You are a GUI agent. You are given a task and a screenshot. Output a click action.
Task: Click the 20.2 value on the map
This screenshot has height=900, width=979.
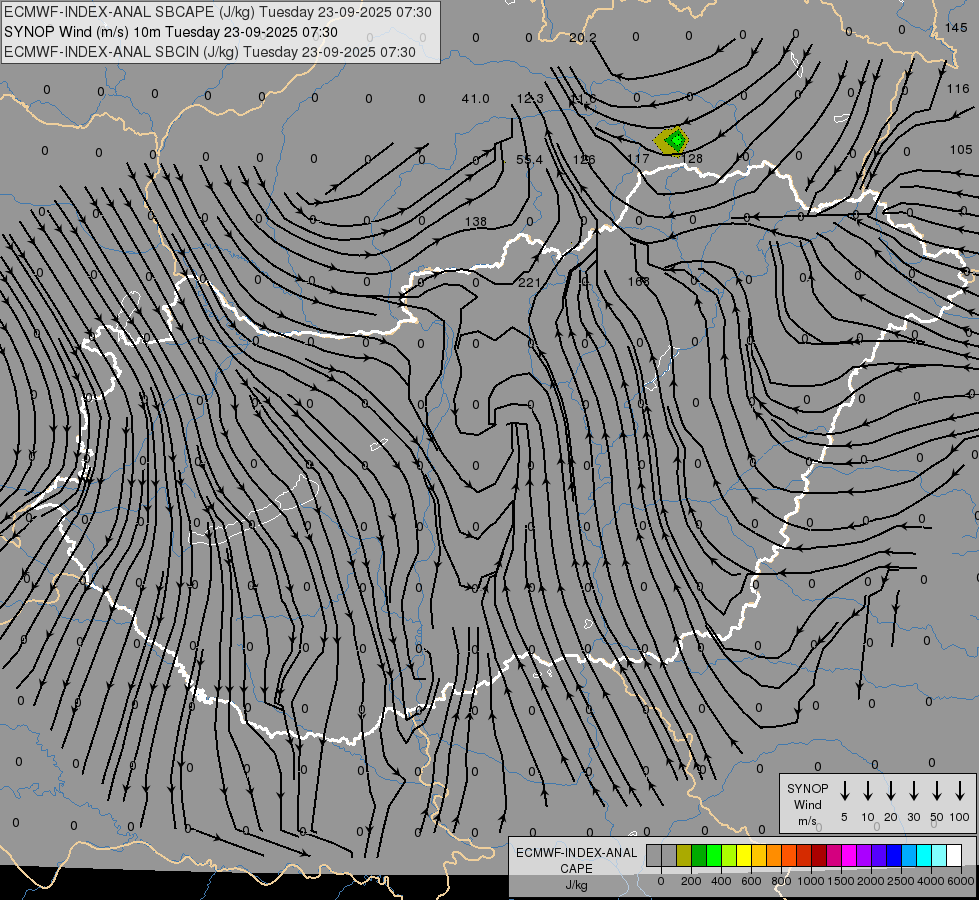coord(583,38)
